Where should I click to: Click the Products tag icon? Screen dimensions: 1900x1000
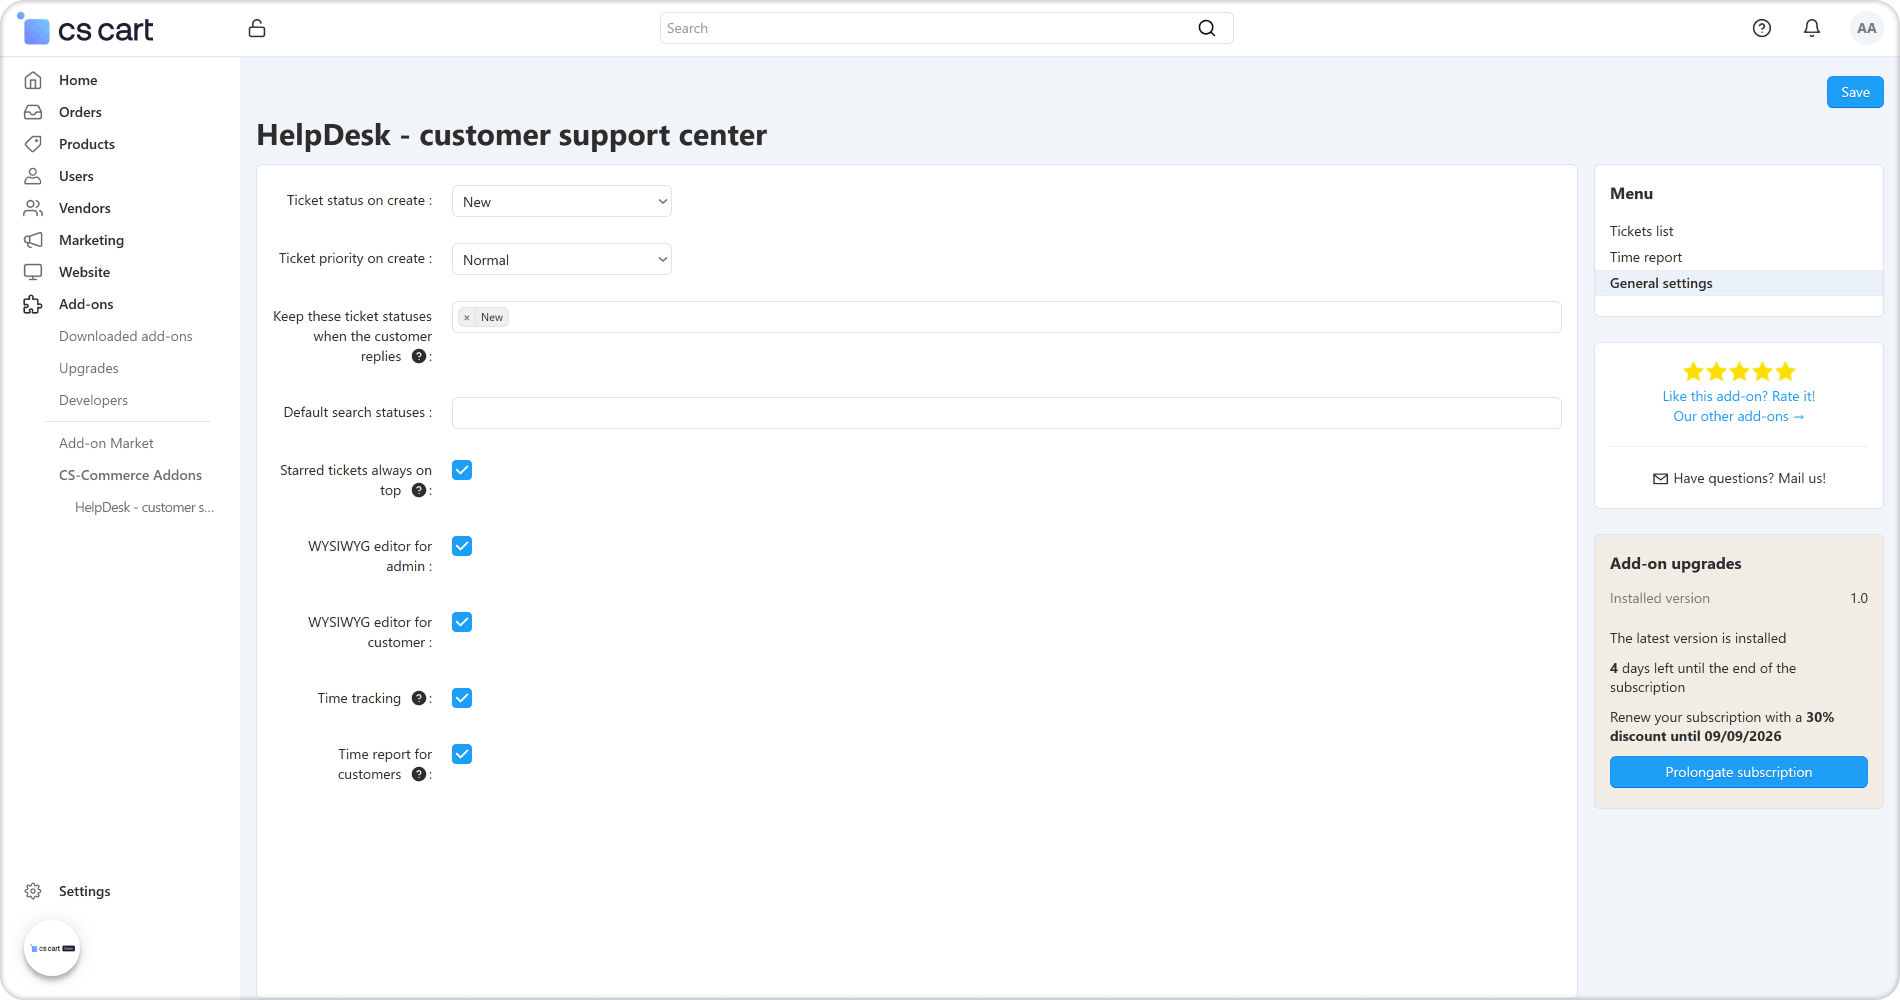[x=33, y=144]
